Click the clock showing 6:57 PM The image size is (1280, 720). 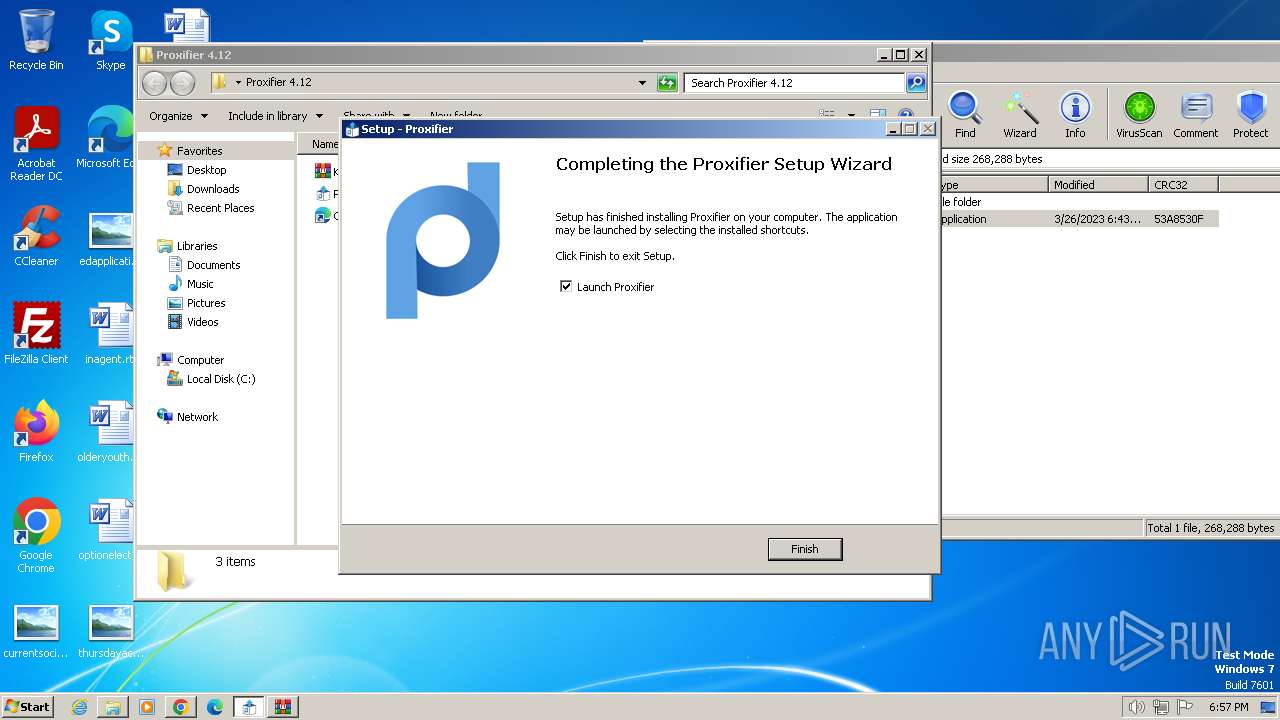click(1228, 707)
